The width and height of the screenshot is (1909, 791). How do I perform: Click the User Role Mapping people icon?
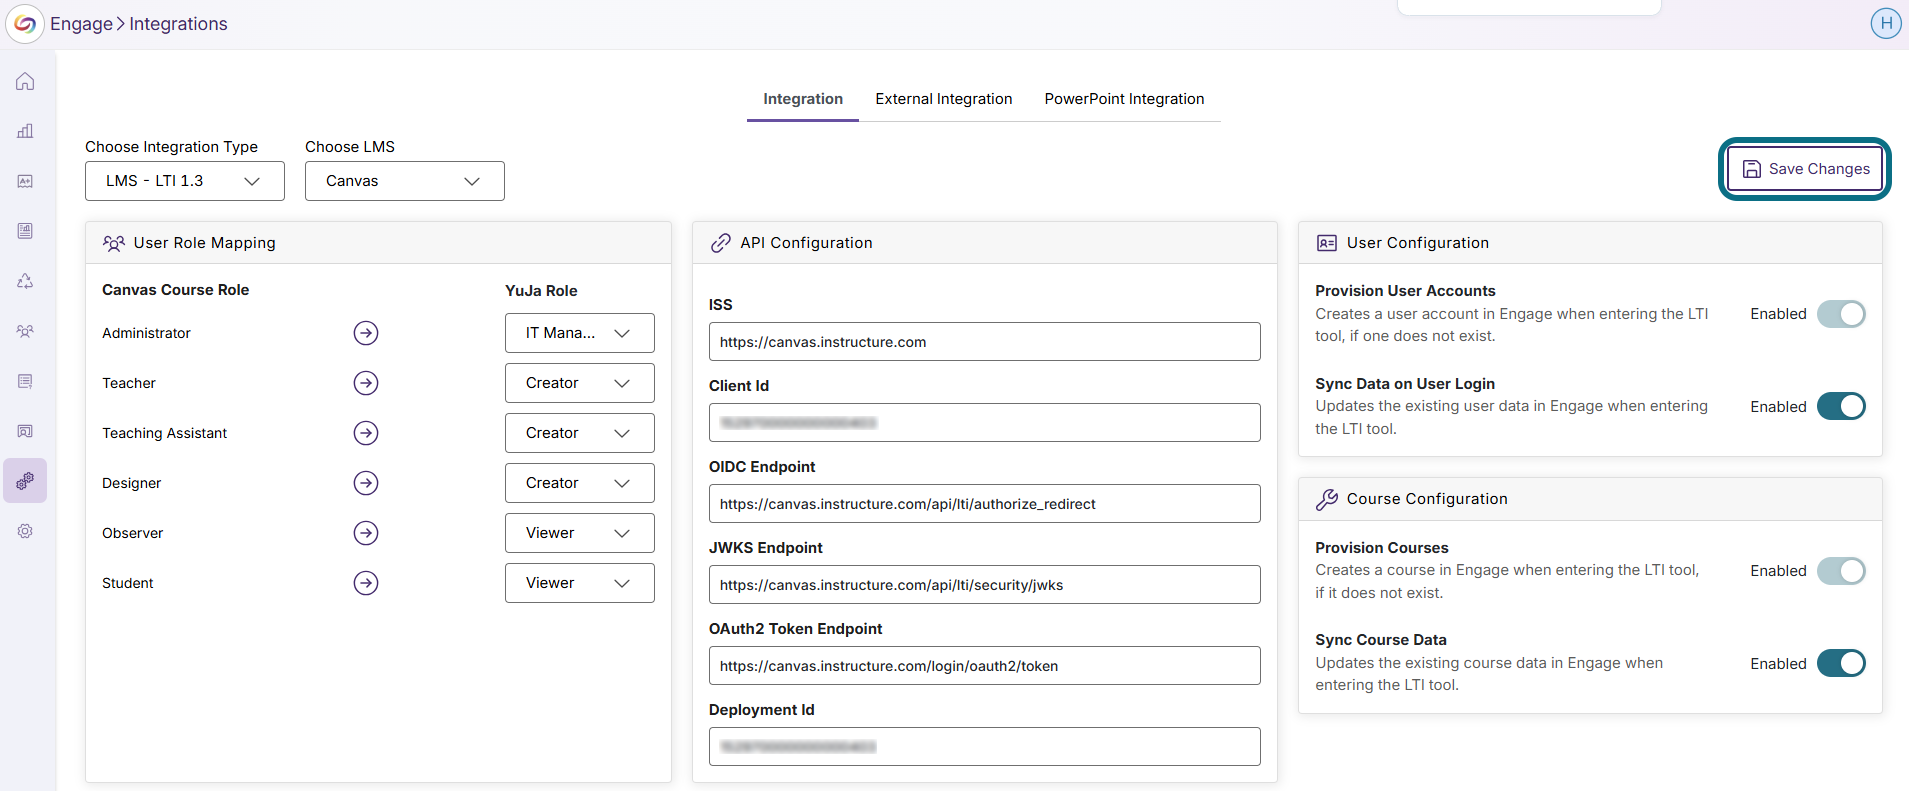pyautogui.click(x=114, y=243)
